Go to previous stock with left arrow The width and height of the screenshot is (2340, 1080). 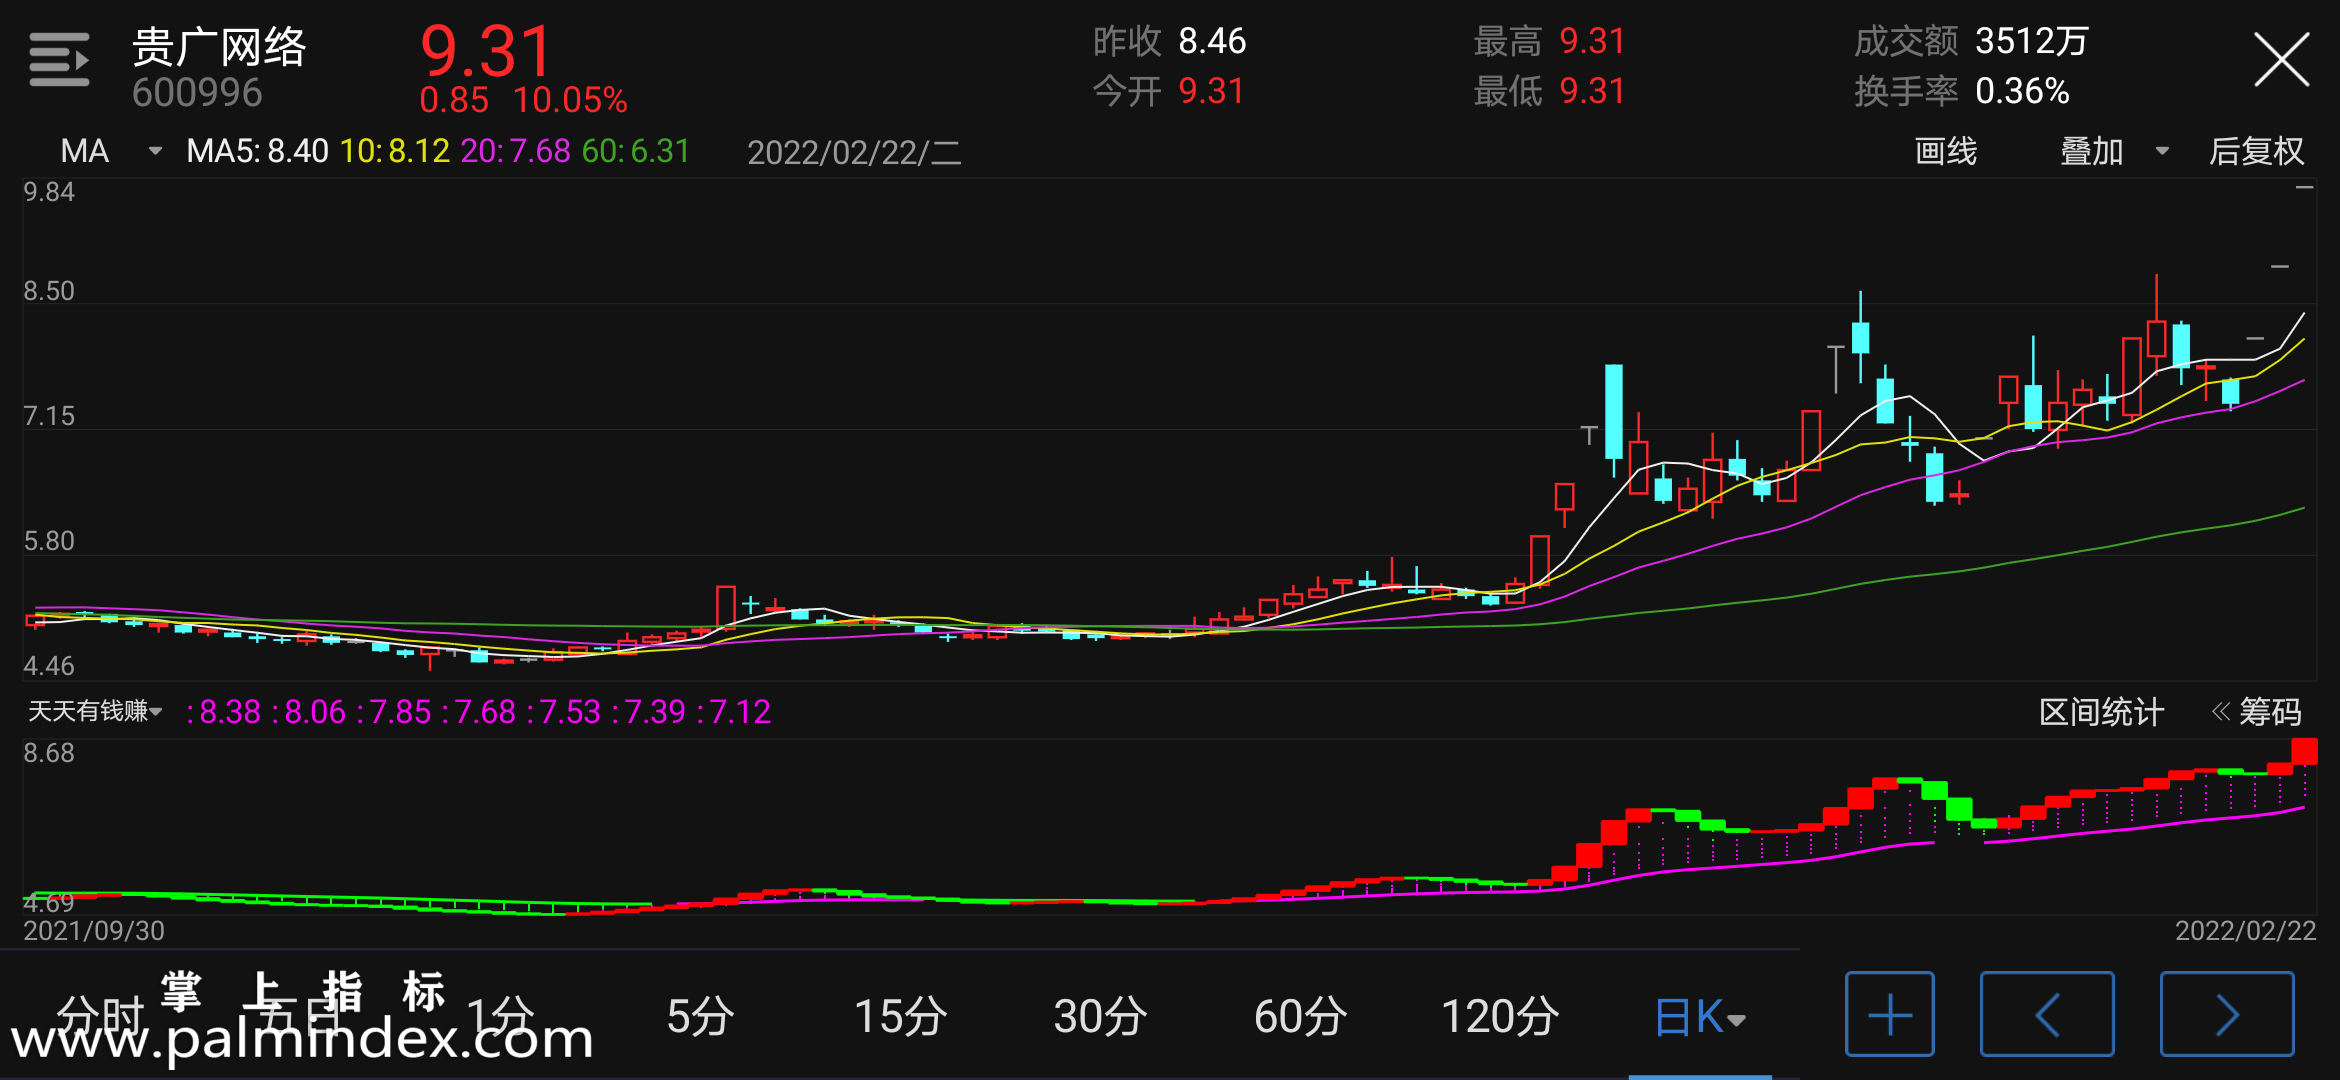click(x=2047, y=1014)
